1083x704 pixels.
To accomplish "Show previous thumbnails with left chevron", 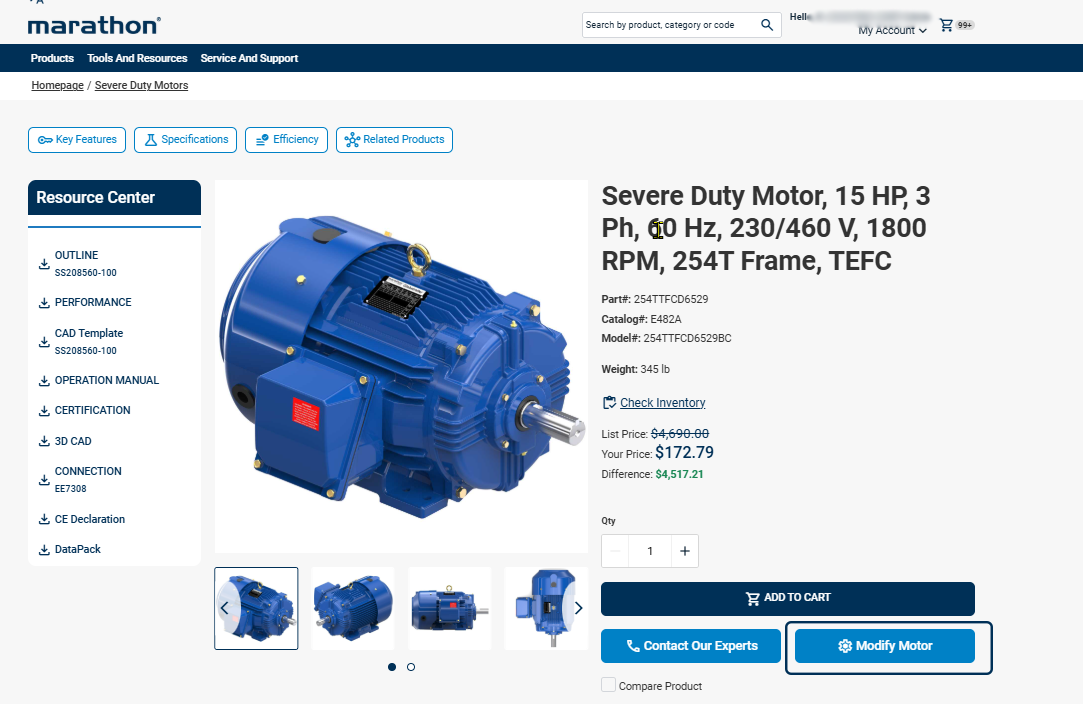I will point(225,608).
